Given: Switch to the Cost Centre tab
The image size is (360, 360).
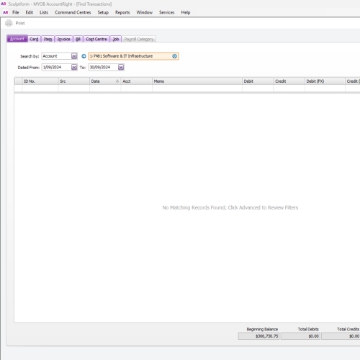Looking at the screenshot, I should [96, 39].
